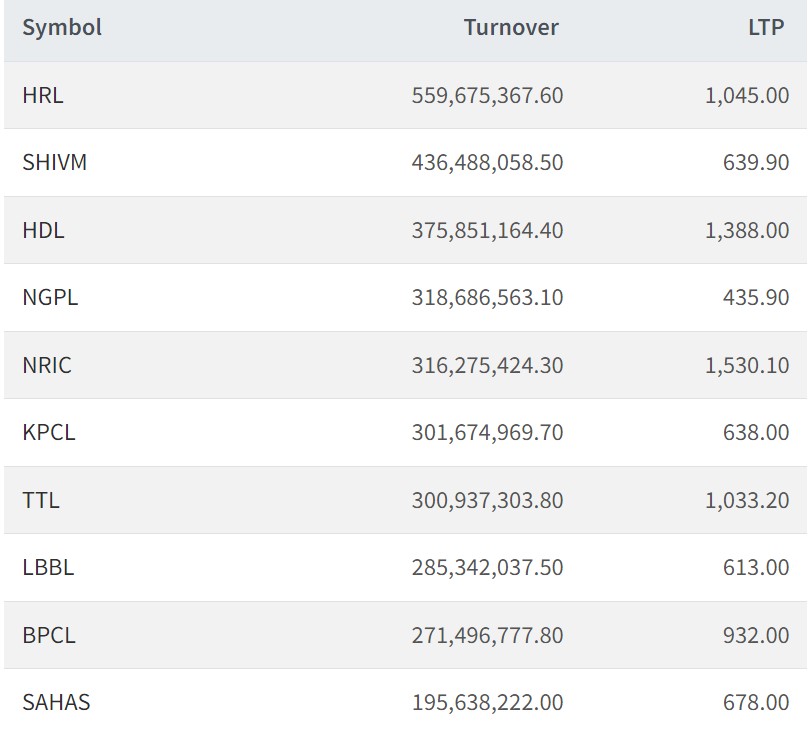Image resolution: width=809 pixels, height=730 pixels.
Task: Click HRL turnover value 559,675,367.60
Action: [x=487, y=96]
